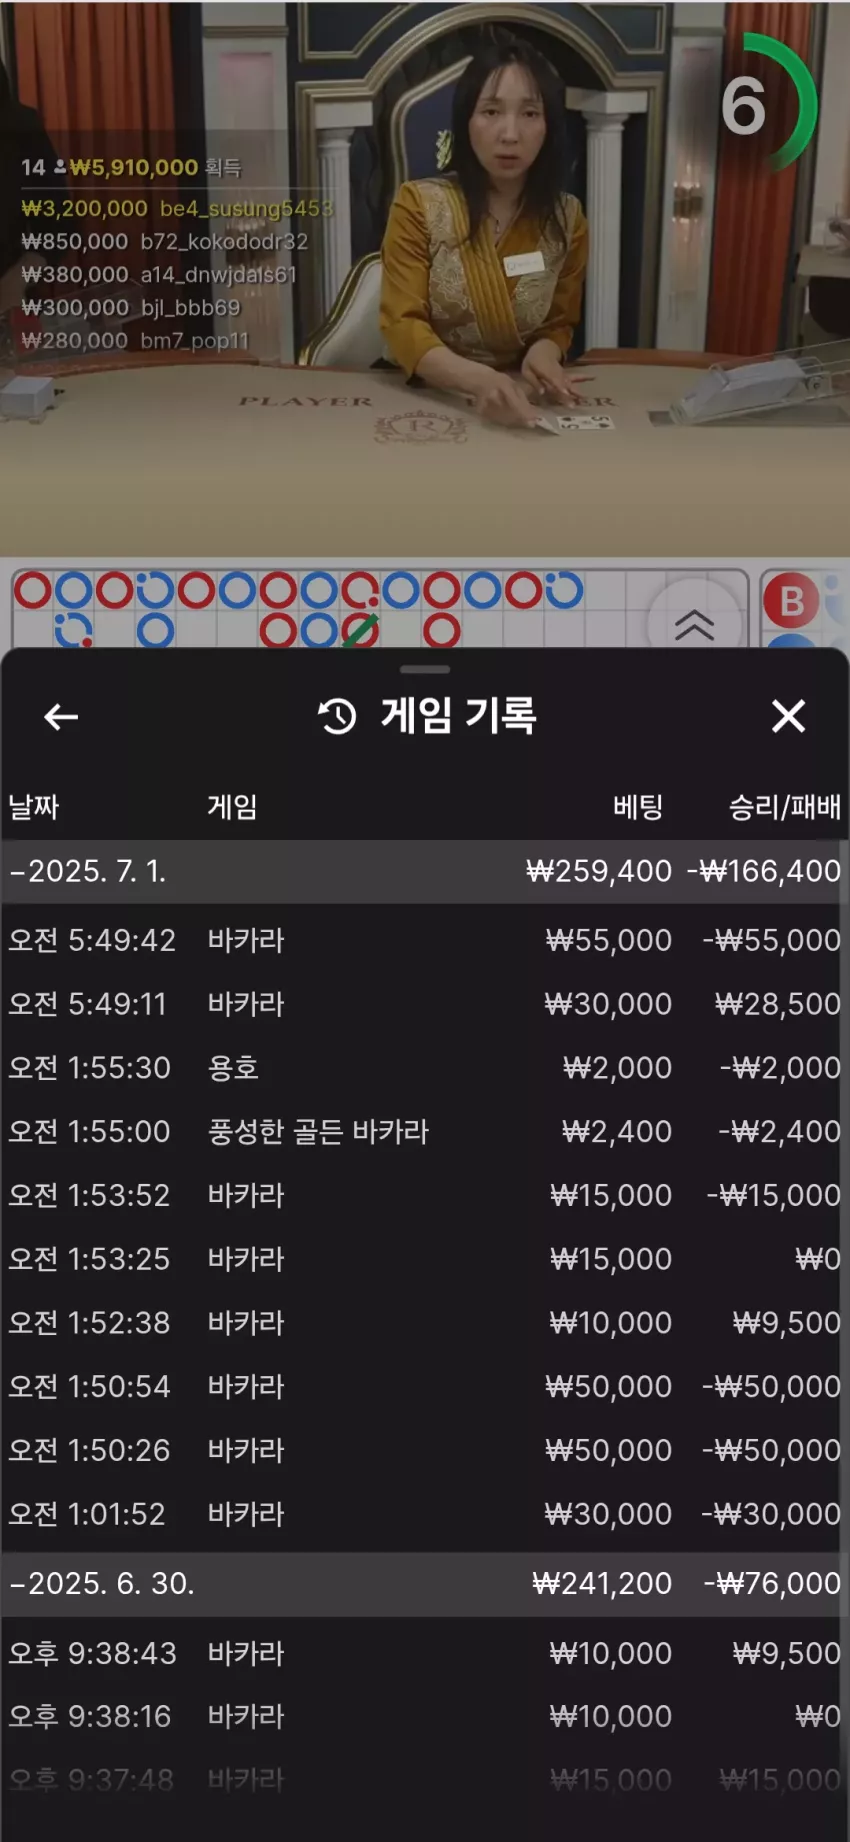The width and height of the screenshot is (850, 1842).
Task: Tap winner a14_dnwjdals61 in the list
Action: [x=159, y=274]
